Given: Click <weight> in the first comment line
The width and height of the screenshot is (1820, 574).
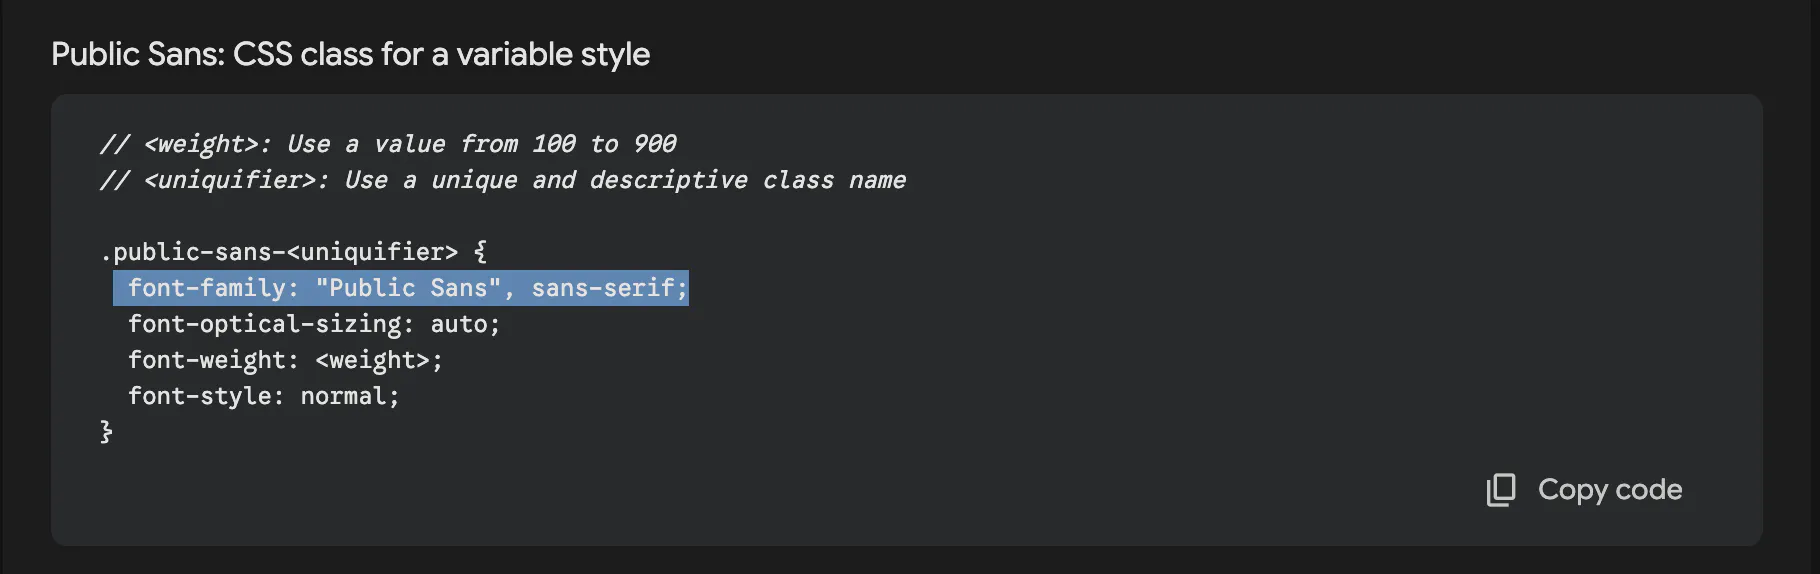Looking at the screenshot, I should 201,144.
